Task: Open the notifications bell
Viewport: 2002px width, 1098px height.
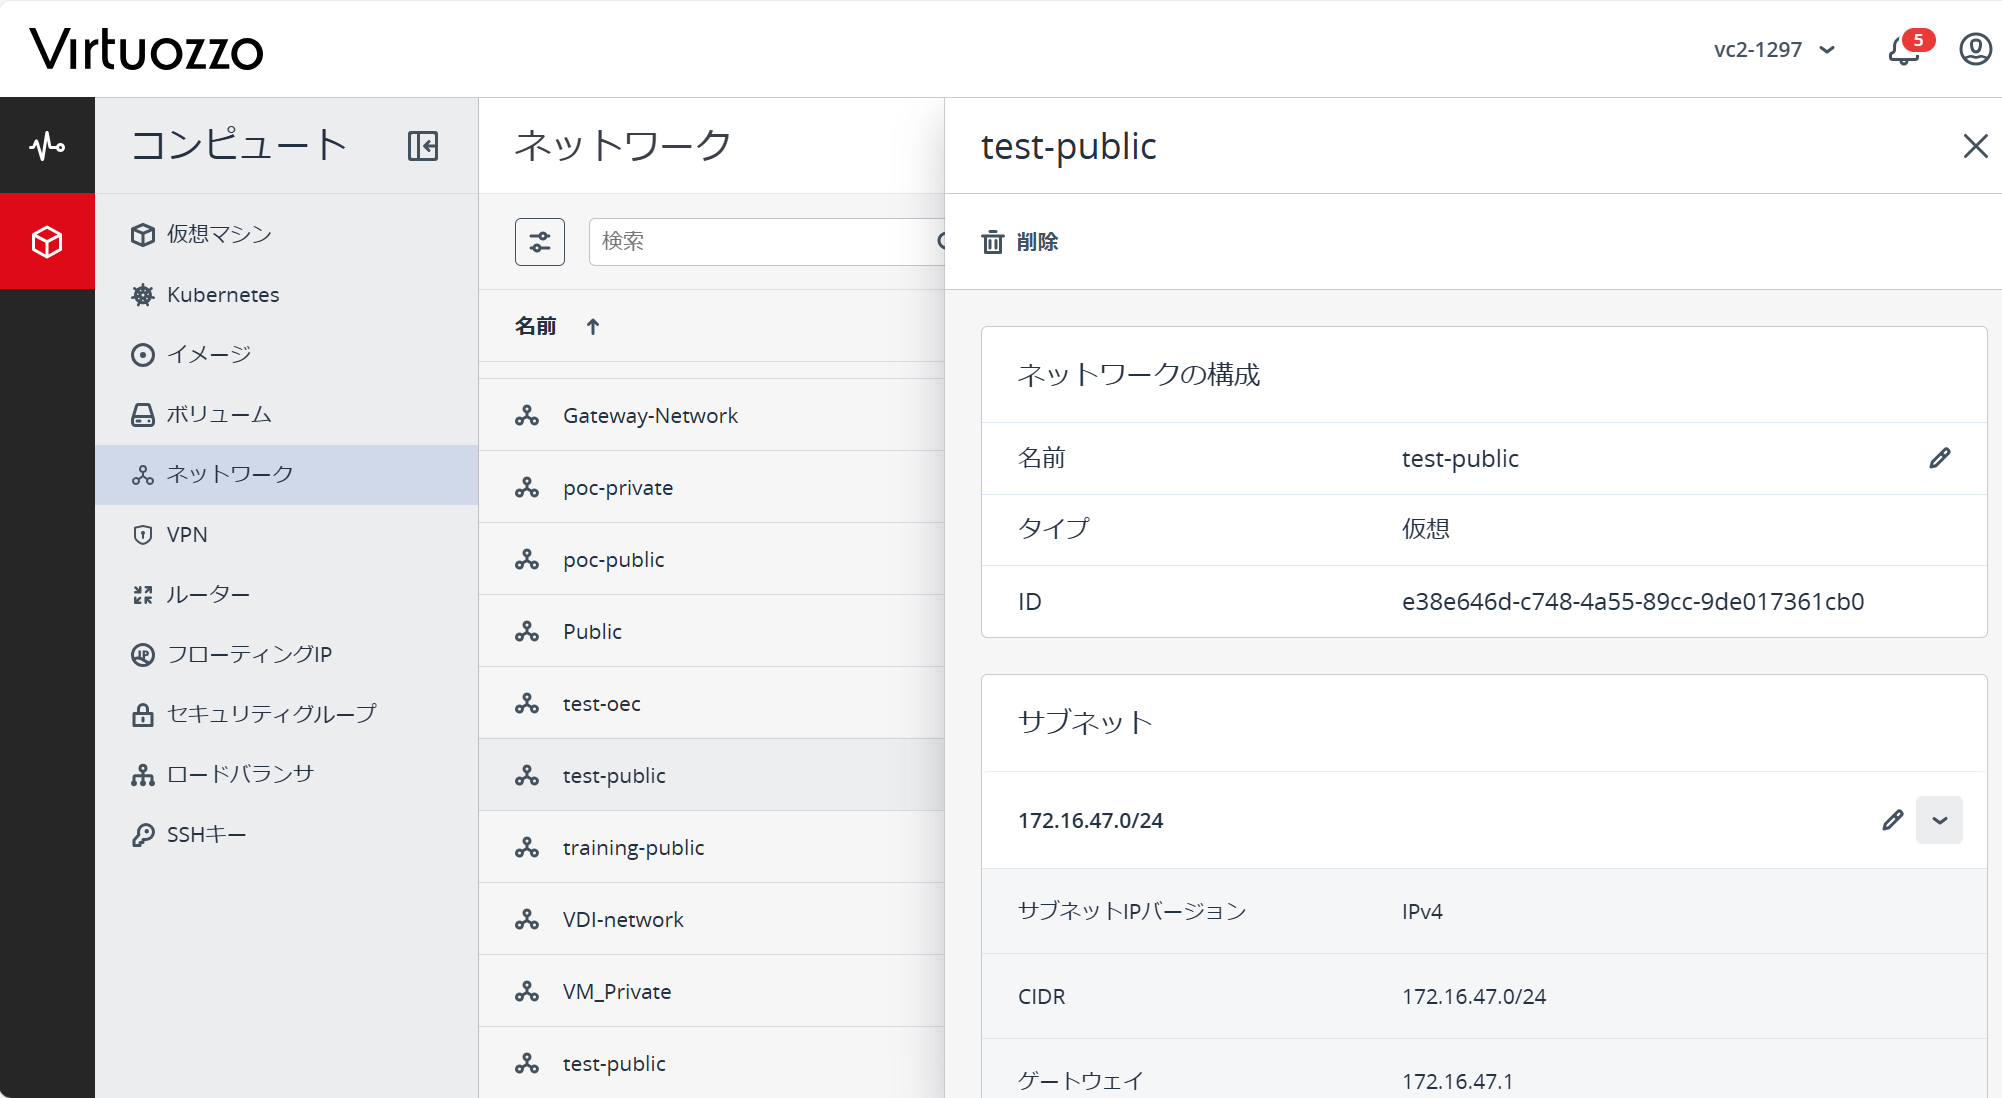Action: pos(1903,50)
